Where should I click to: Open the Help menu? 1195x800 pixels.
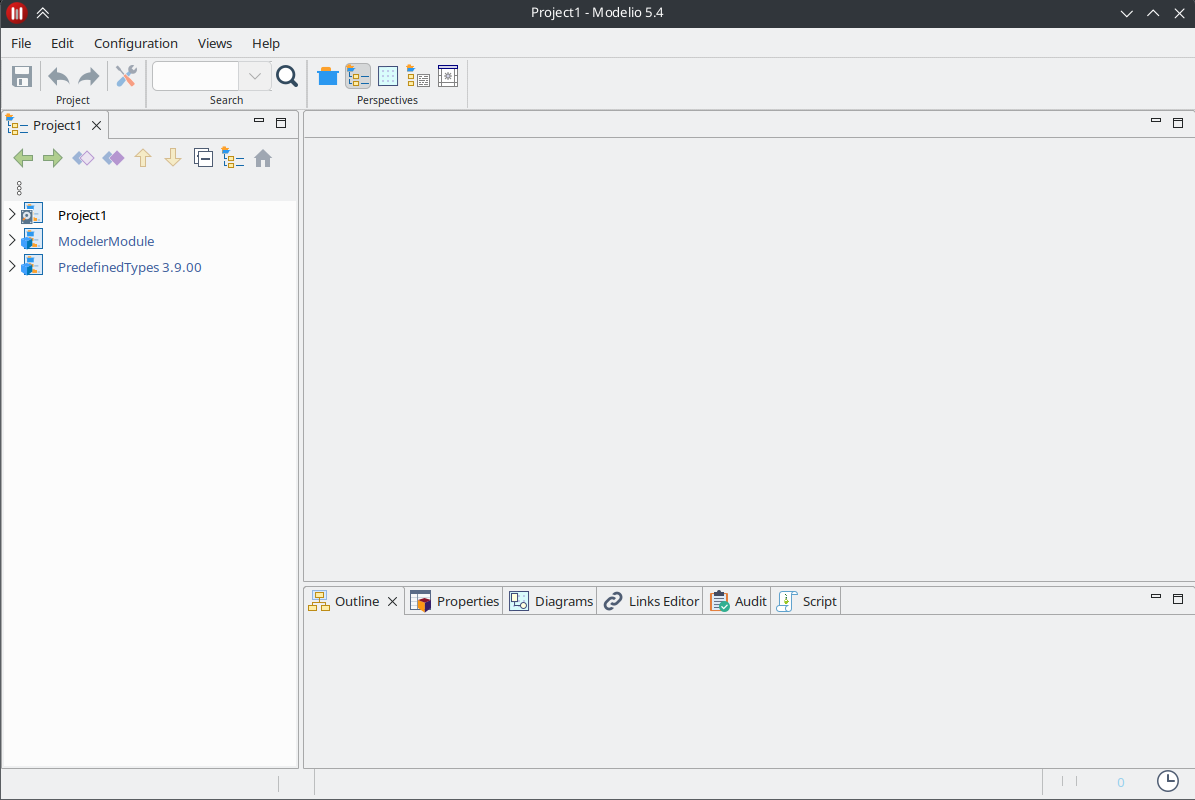266,43
